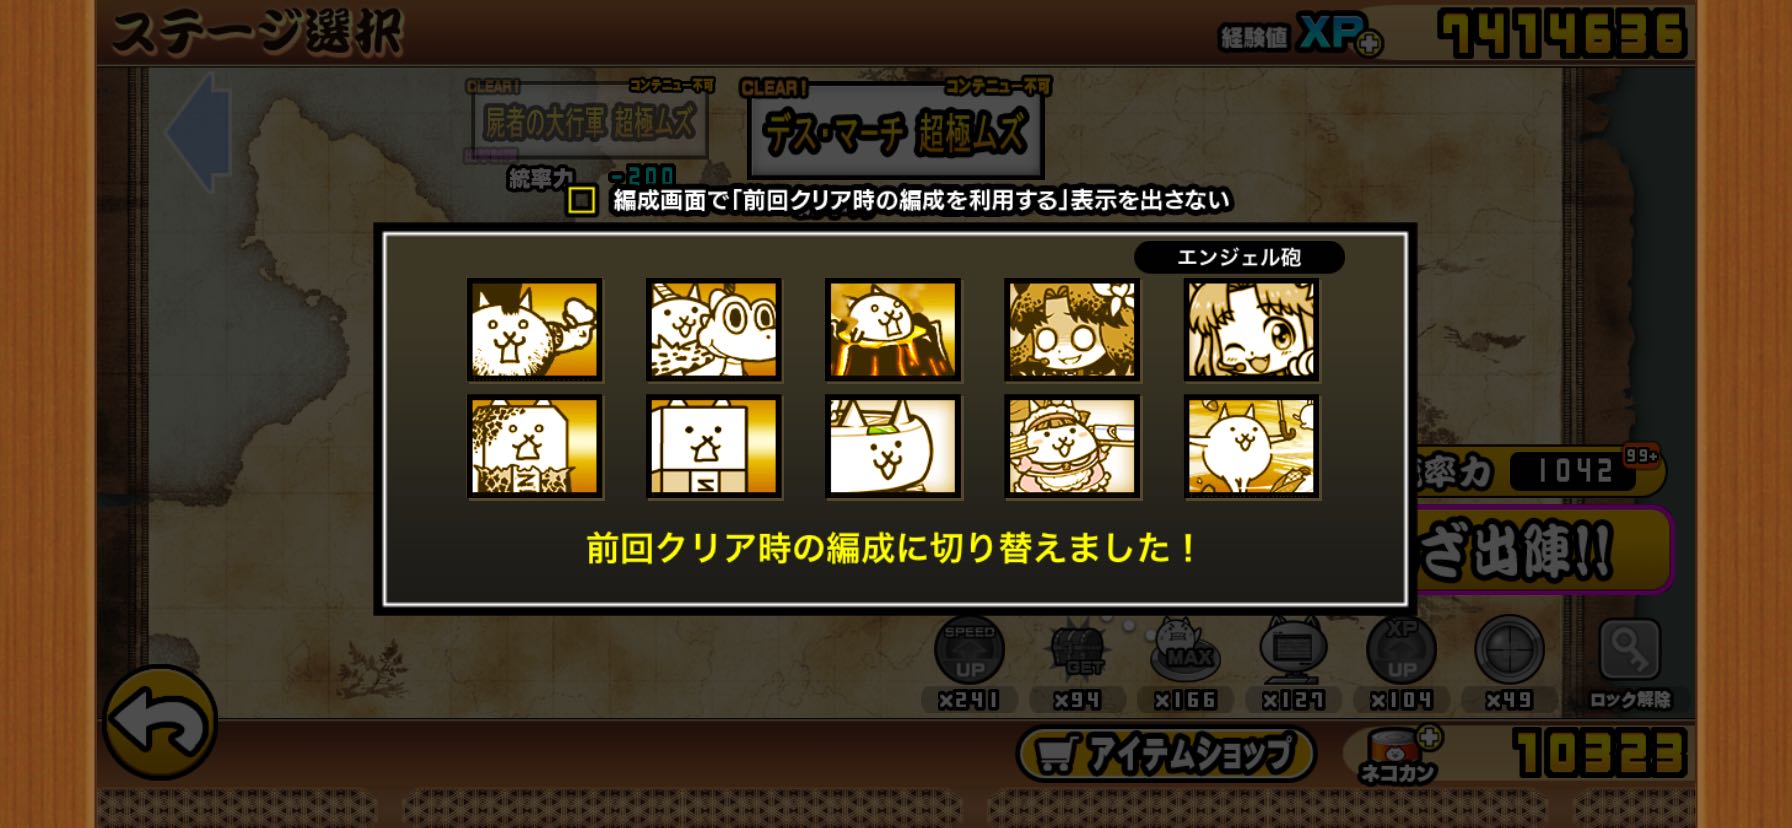Tick the 前回クリア時の編成 display checkbox
Image resolution: width=1792 pixels, height=828 pixels.
coord(582,200)
